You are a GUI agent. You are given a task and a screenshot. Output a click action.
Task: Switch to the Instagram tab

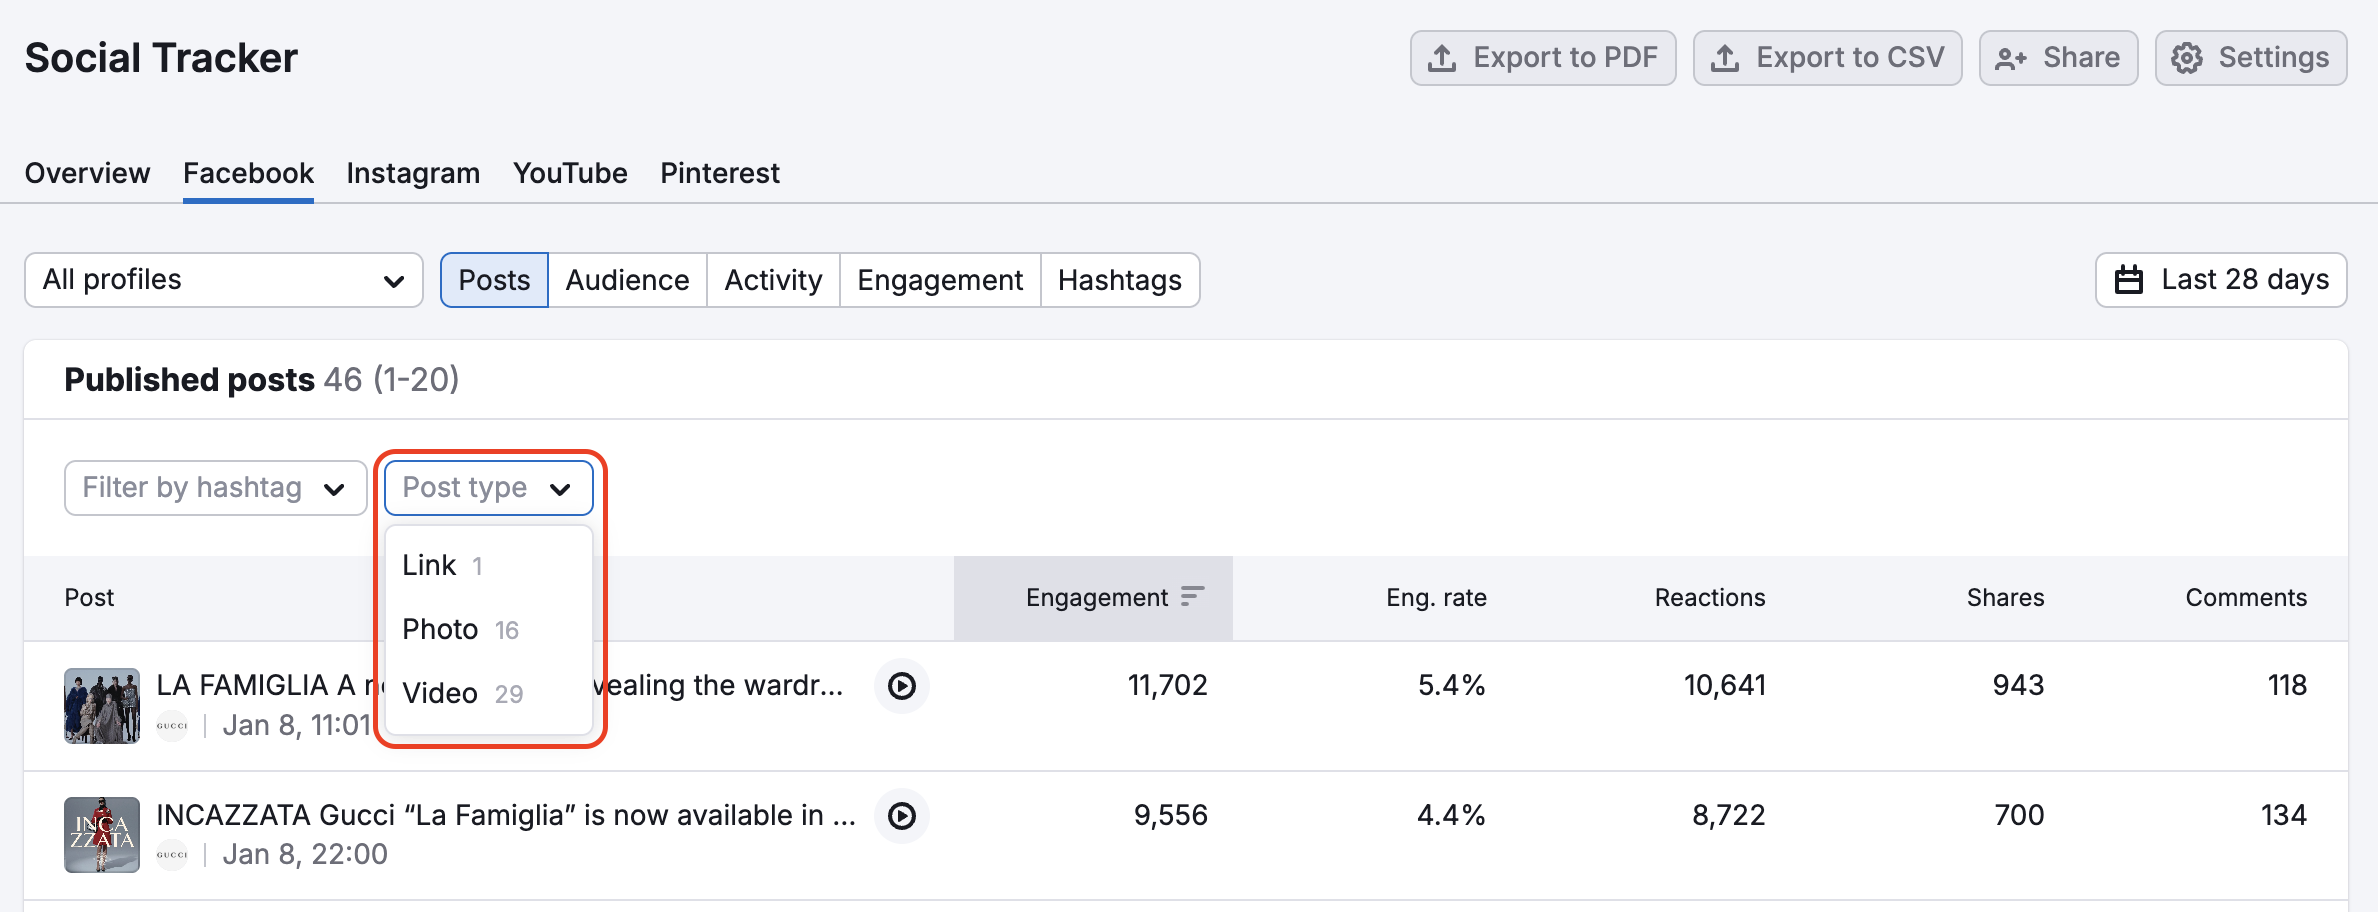(412, 172)
